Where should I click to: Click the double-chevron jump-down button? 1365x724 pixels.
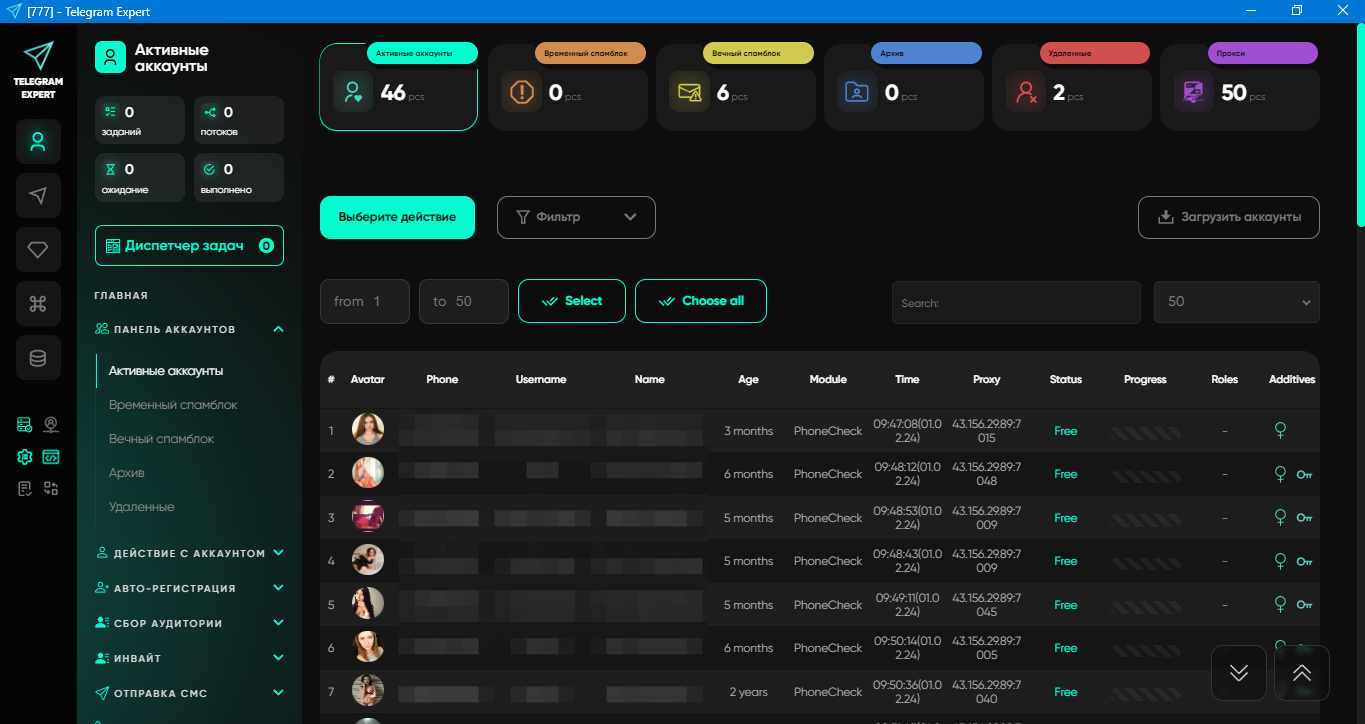1239,673
